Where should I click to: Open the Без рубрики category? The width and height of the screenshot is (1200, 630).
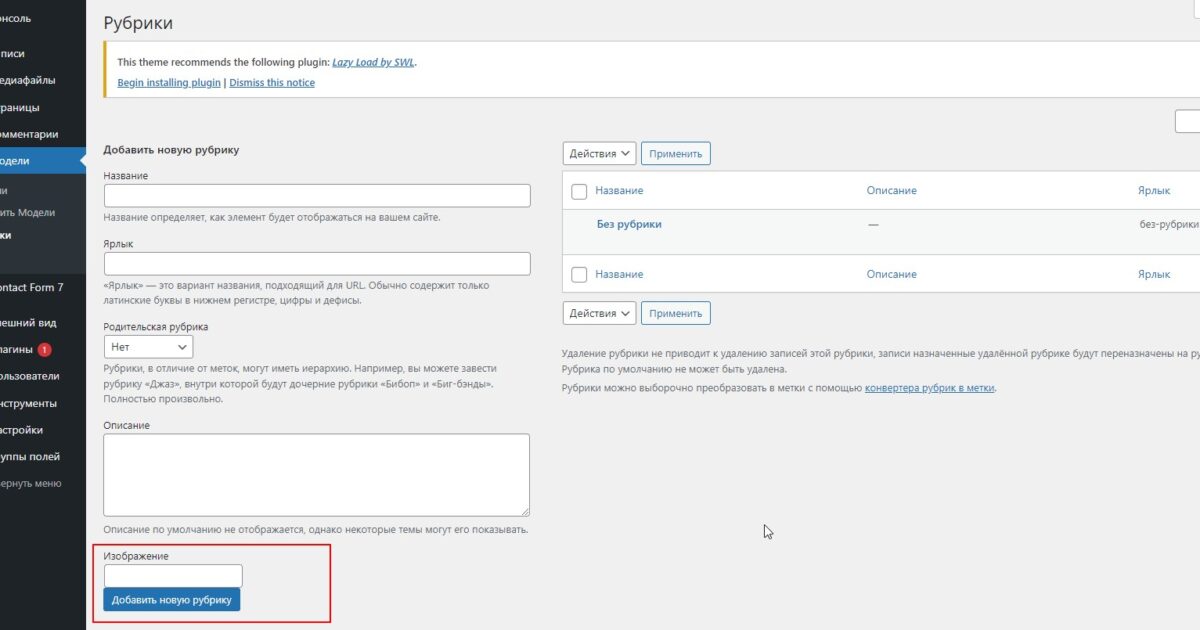pyautogui.click(x=629, y=224)
